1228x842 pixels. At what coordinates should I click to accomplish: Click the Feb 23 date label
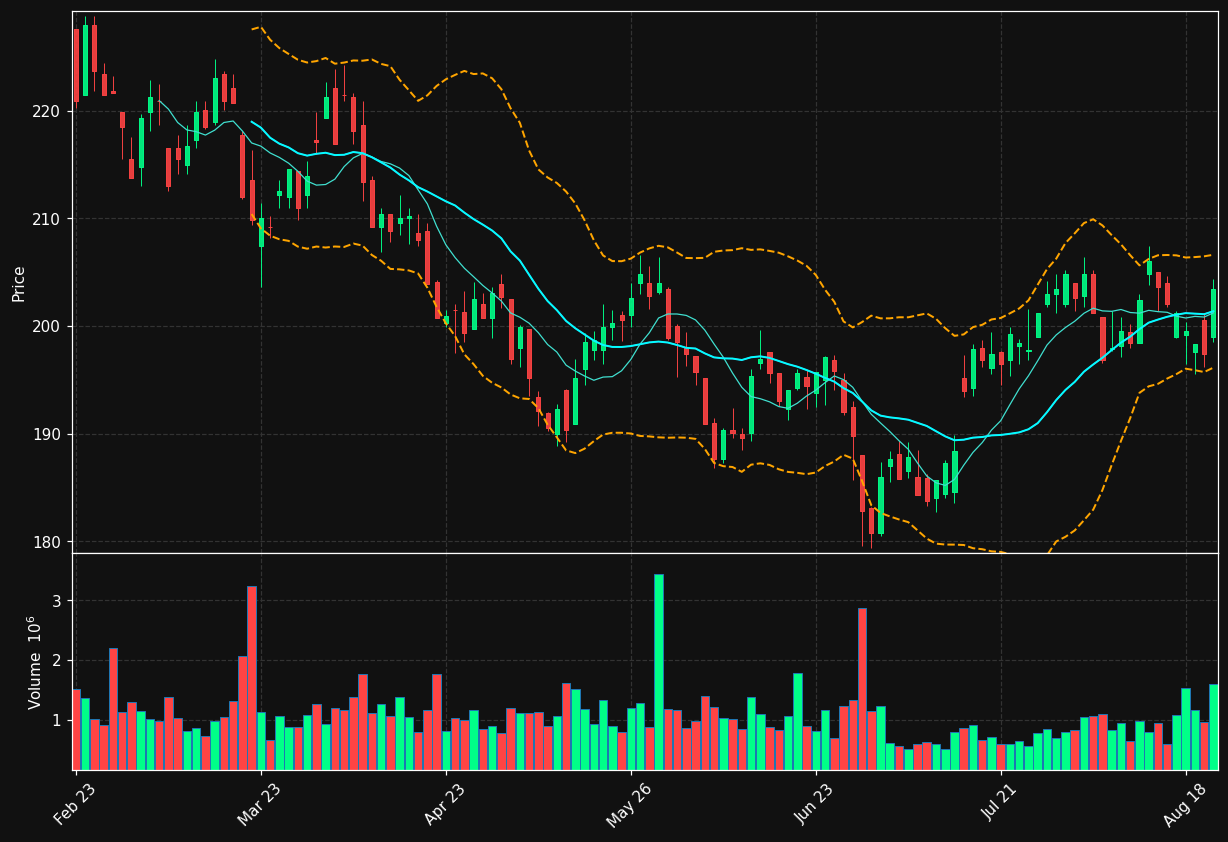75,803
